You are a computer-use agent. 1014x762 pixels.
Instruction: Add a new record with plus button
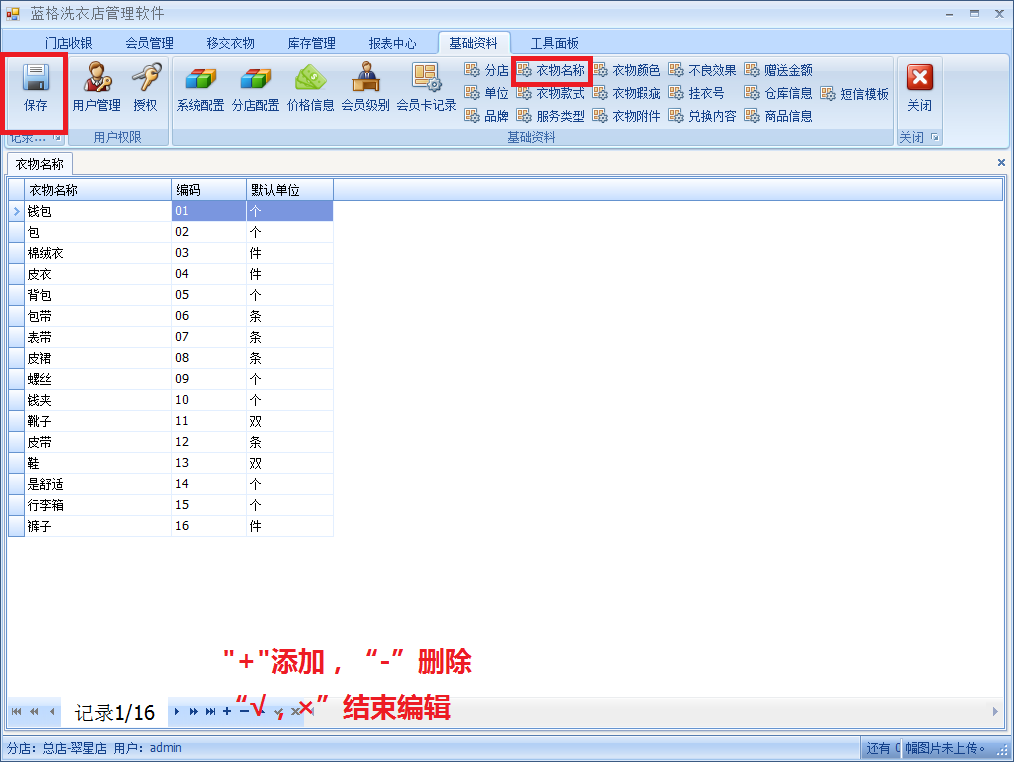[227, 712]
